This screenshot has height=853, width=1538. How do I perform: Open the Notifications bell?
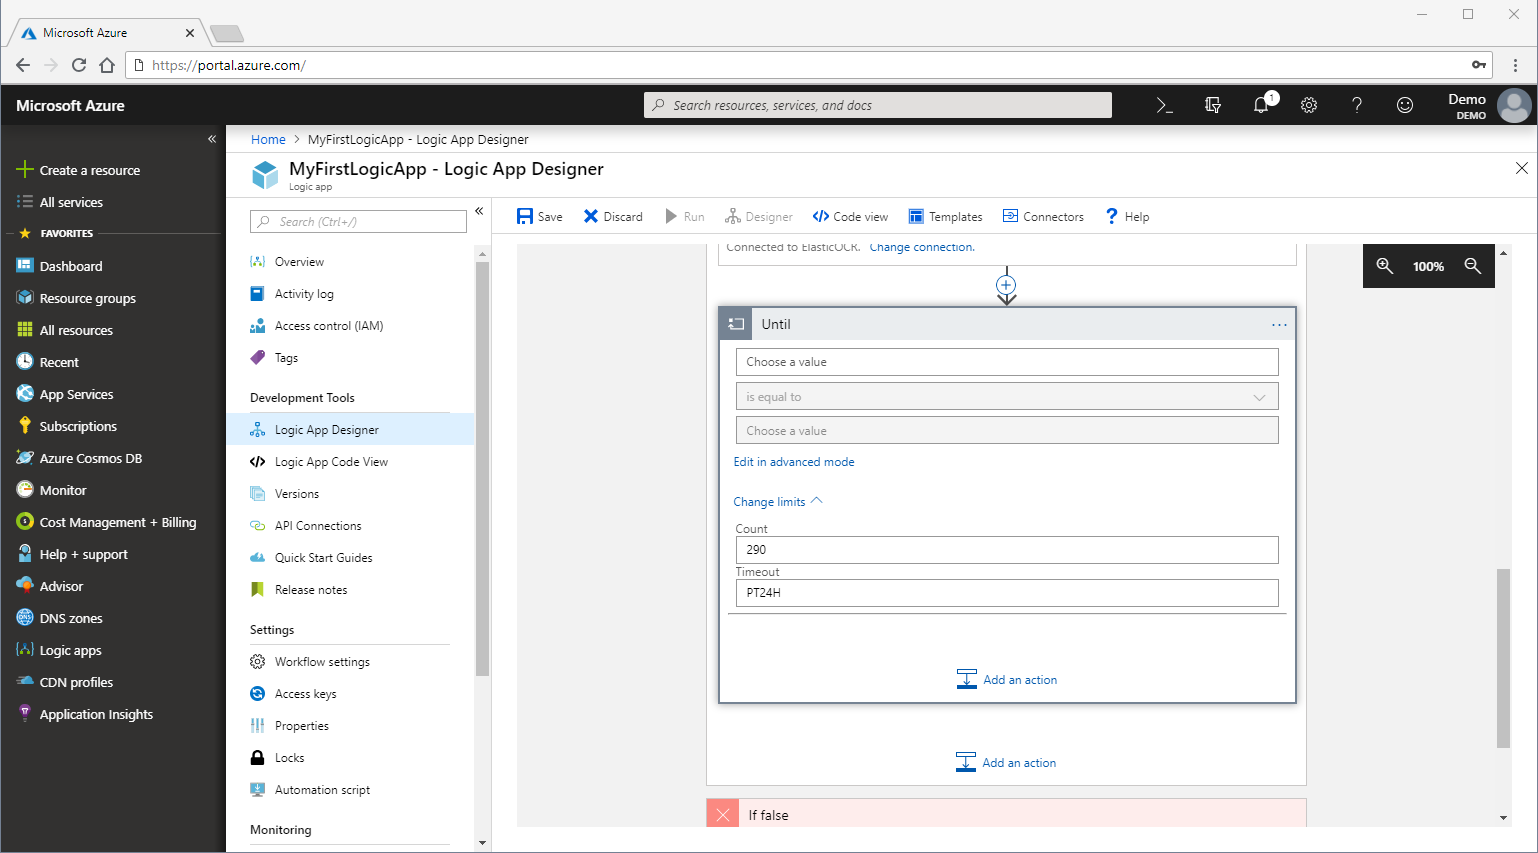click(x=1262, y=104)
